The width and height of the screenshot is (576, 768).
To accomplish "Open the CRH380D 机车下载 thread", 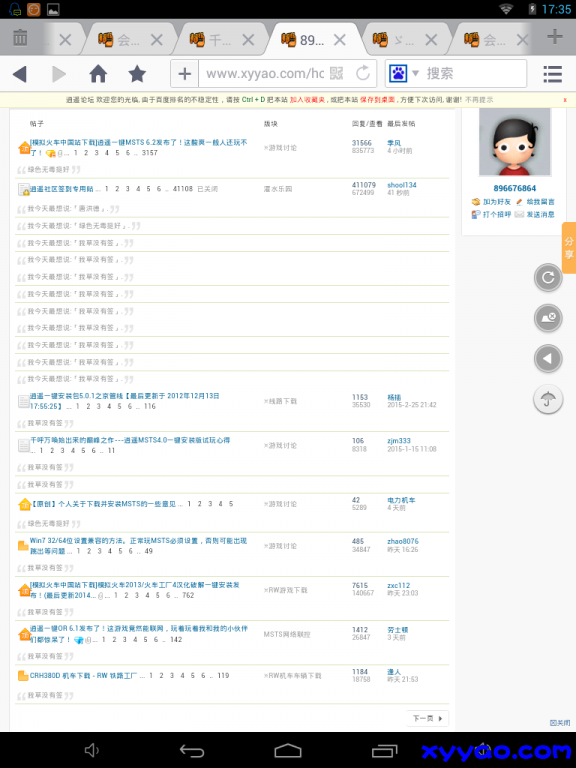I will [x=83, y=675].
